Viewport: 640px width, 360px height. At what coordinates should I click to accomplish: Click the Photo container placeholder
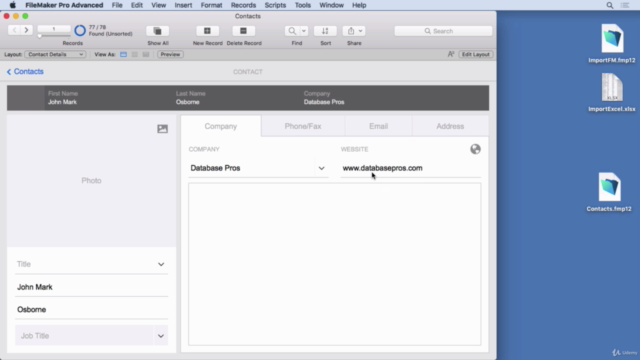pos(91,180)
